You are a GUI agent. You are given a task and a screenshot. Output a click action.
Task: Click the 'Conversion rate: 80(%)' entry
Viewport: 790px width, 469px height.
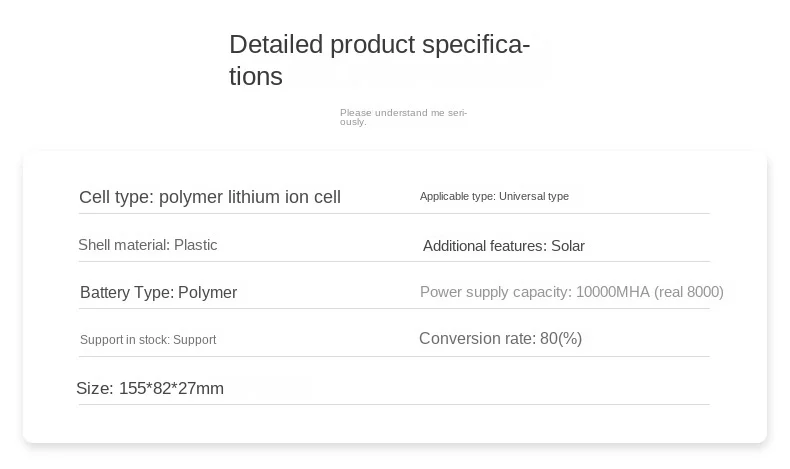click(x=500, y=339)
